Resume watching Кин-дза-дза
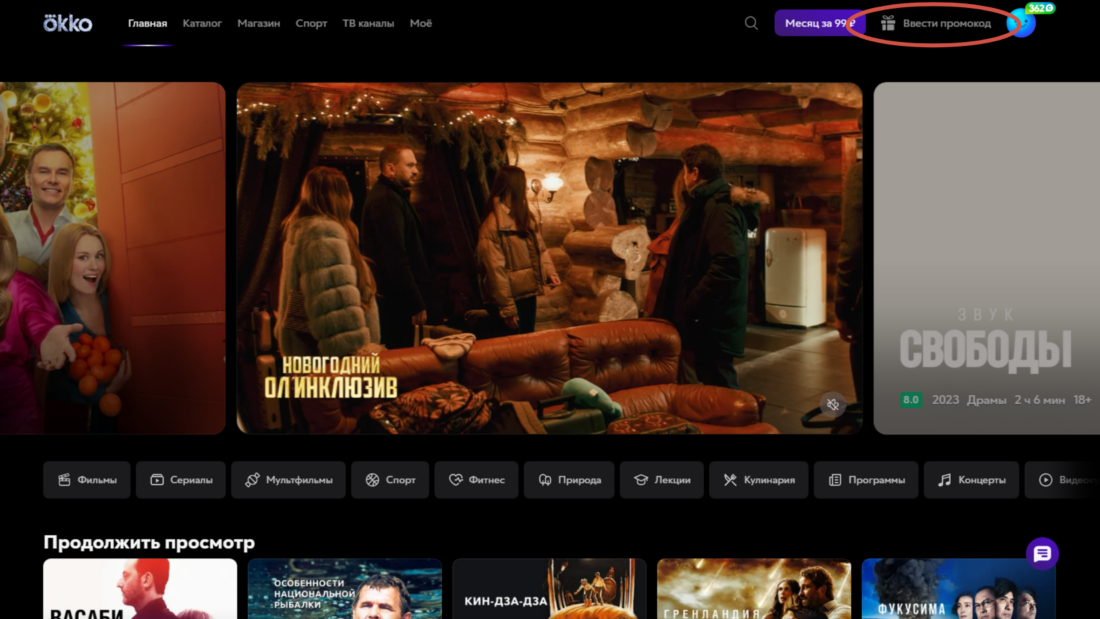Viewport: 1100px width, 619px height. click(x=549, y=589)
